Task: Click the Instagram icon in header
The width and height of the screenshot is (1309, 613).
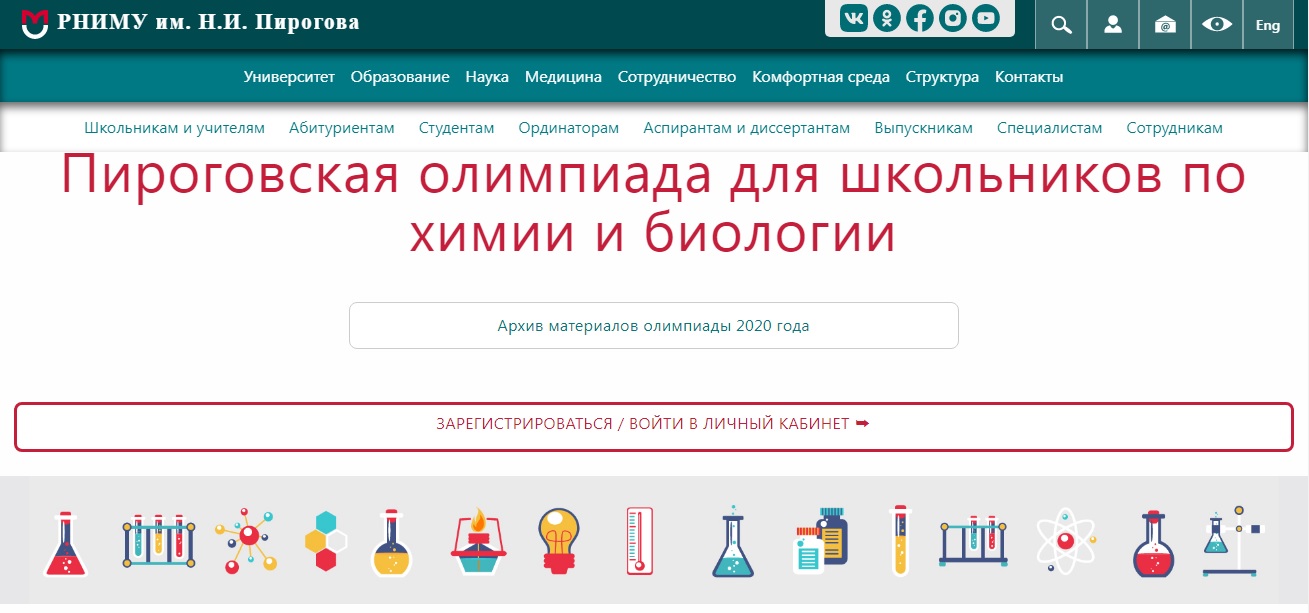Action: [953, 18]
